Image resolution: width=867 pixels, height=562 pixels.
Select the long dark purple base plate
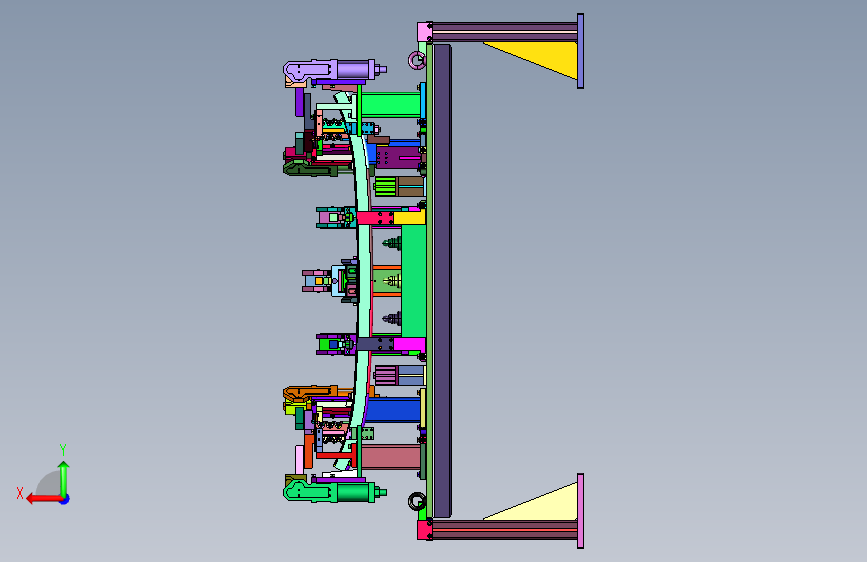click(442, 281)
